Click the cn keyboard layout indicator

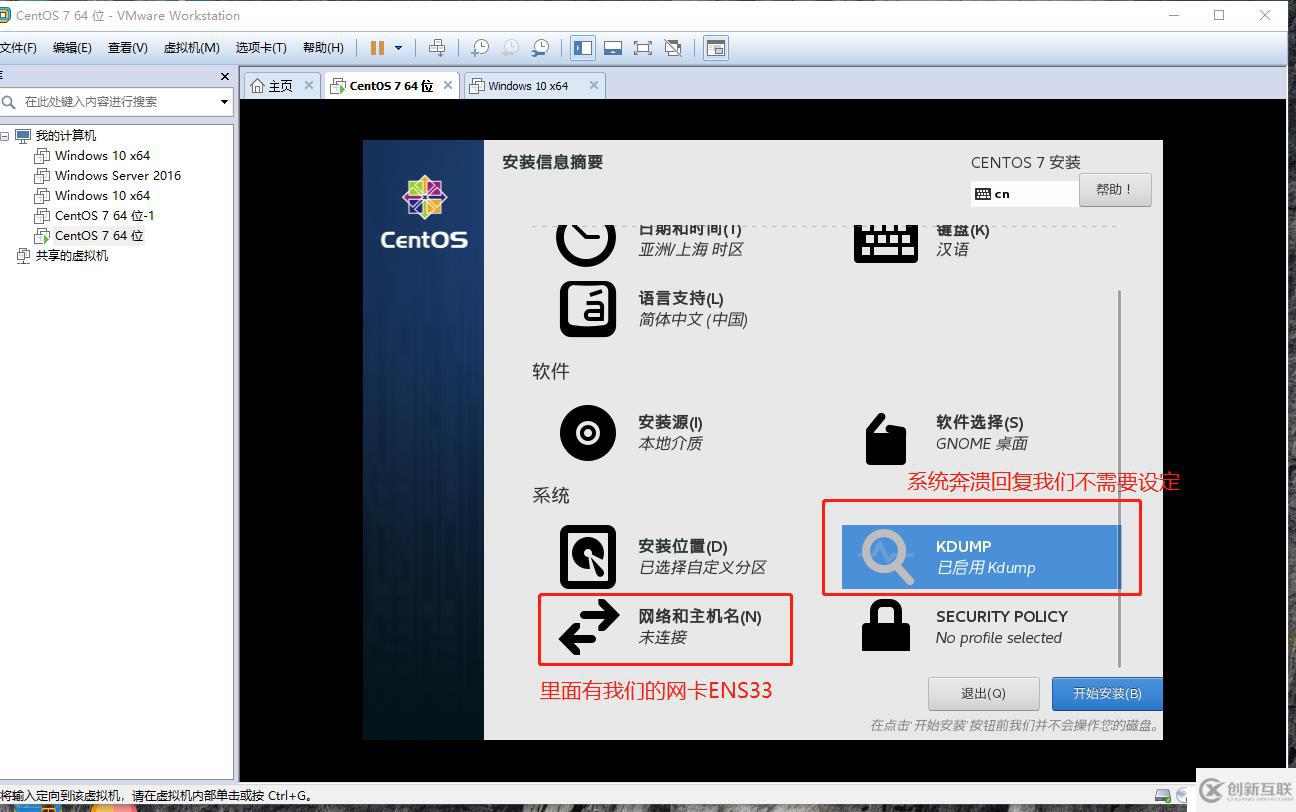(x=1024, y=194)
